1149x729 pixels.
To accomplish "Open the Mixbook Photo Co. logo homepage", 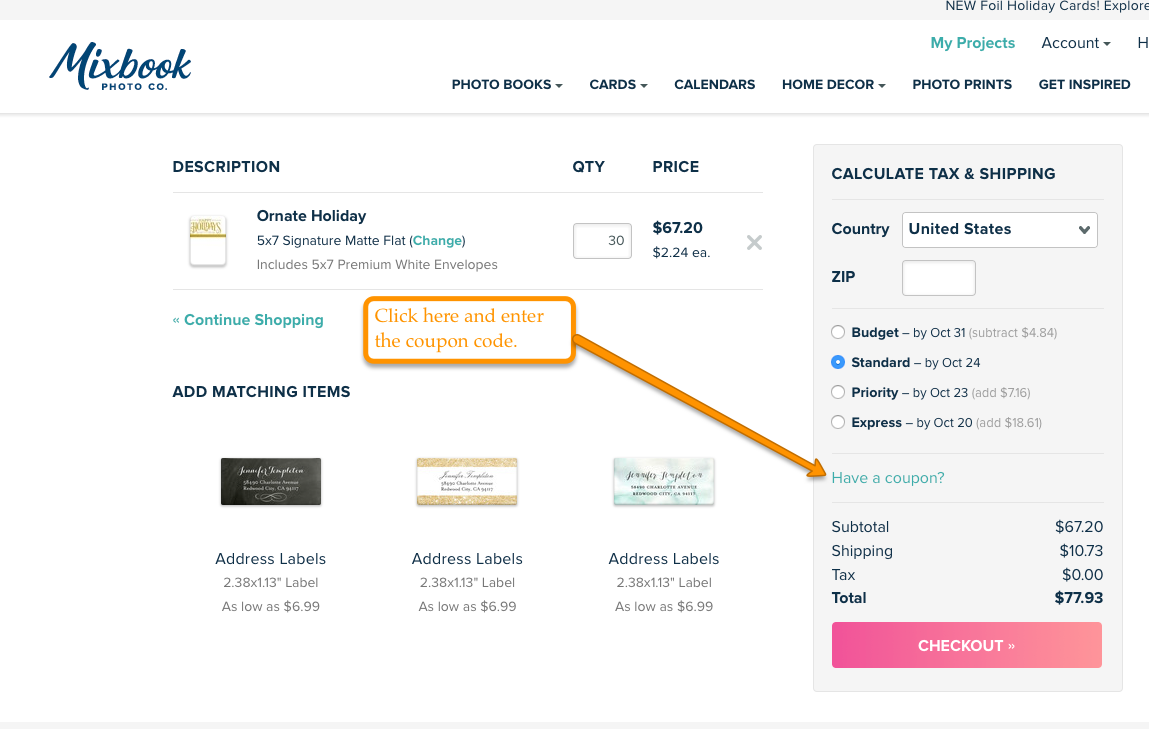I will (x=120, y=67).
